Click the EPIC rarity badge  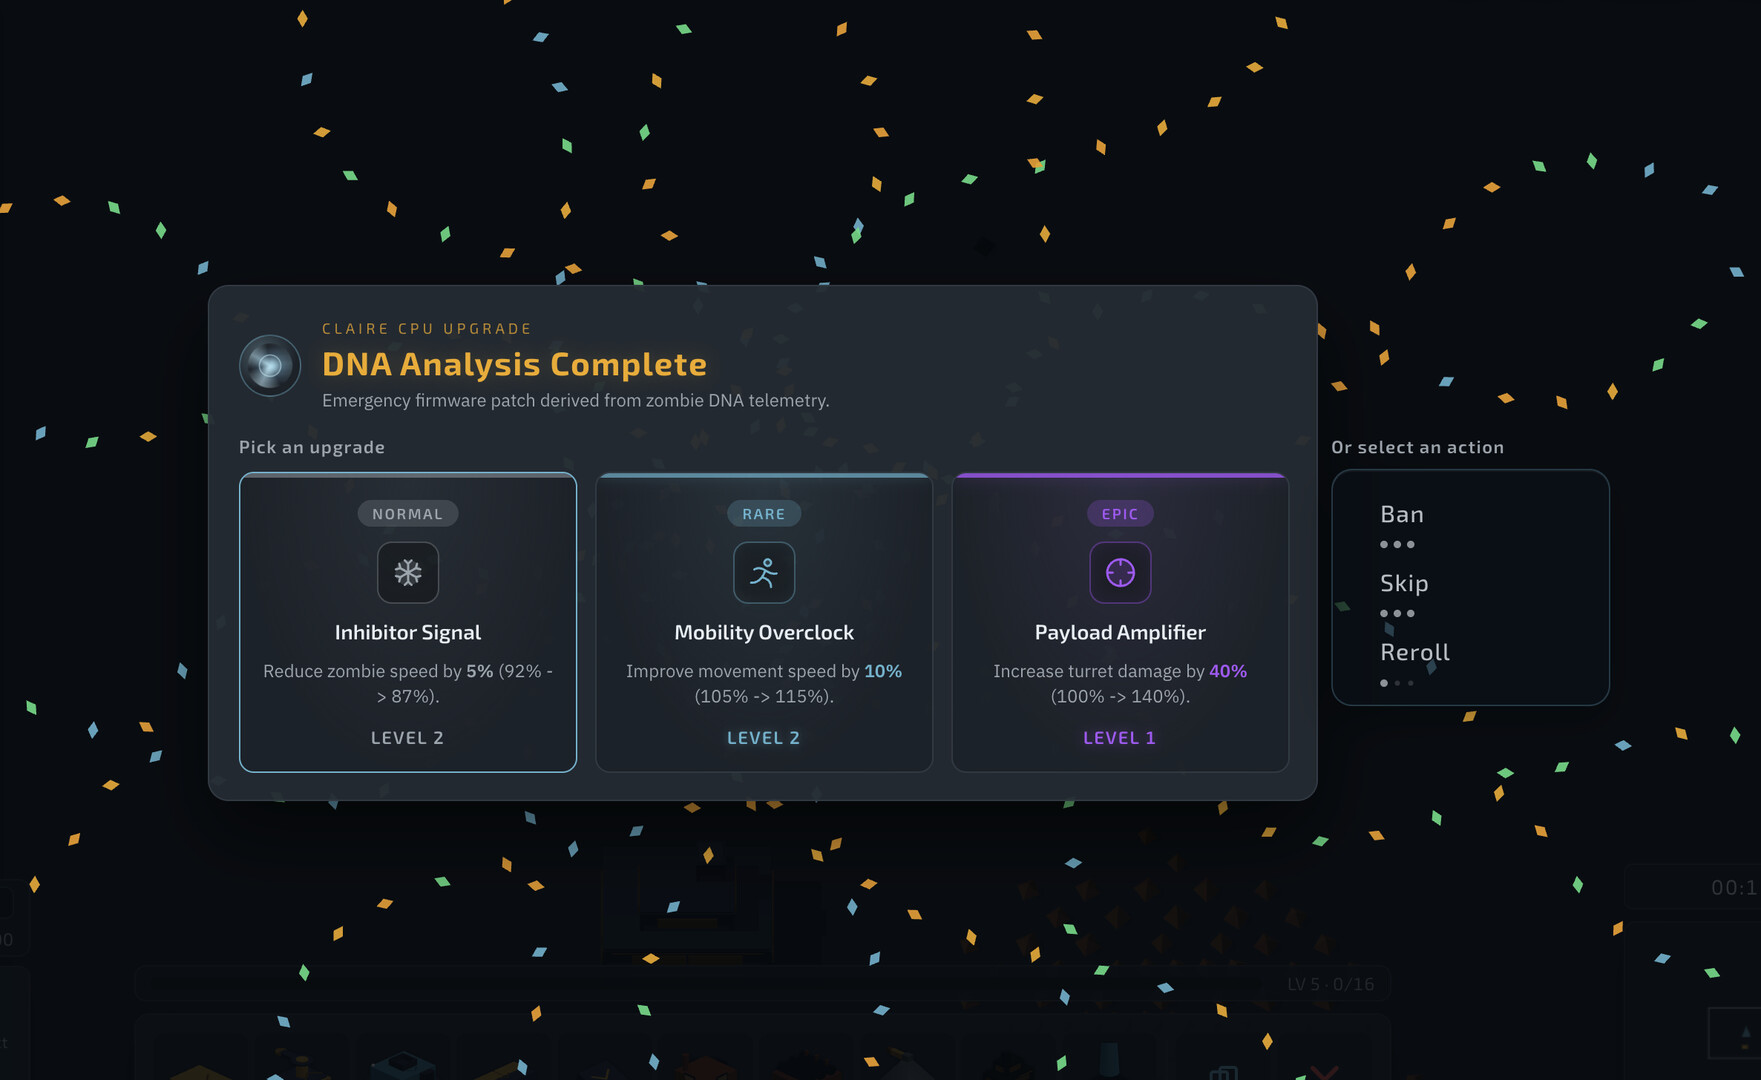1120,514
